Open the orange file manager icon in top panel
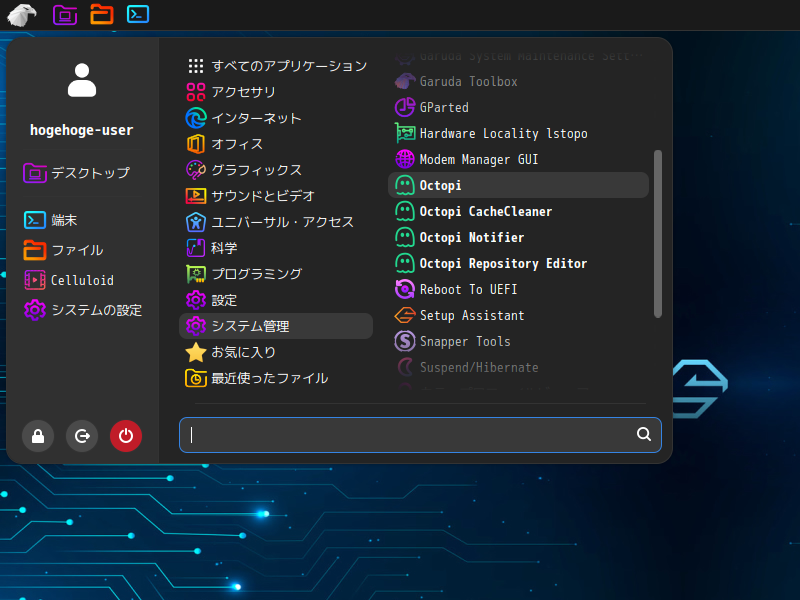Screen dimensions: 800x600 coord(102,14)
